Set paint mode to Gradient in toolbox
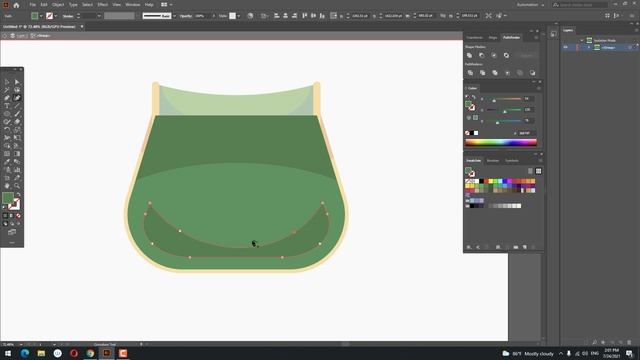The width and height of the screenshot is (640, 360). (11, 216)
